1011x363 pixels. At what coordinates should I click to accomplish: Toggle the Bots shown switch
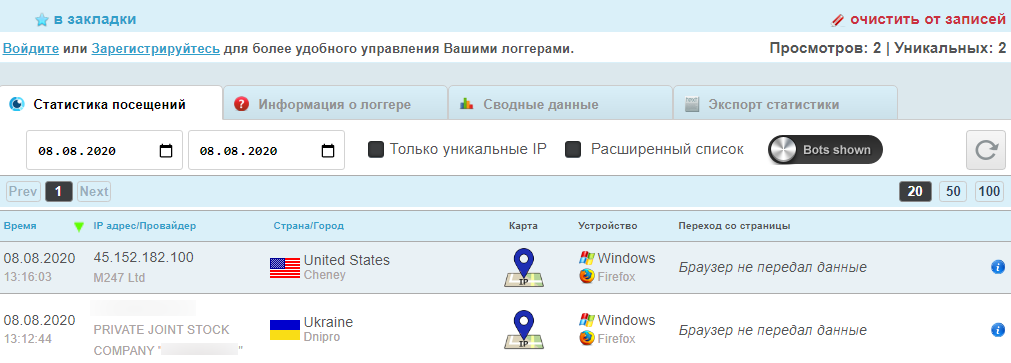[x=825, y=150]
